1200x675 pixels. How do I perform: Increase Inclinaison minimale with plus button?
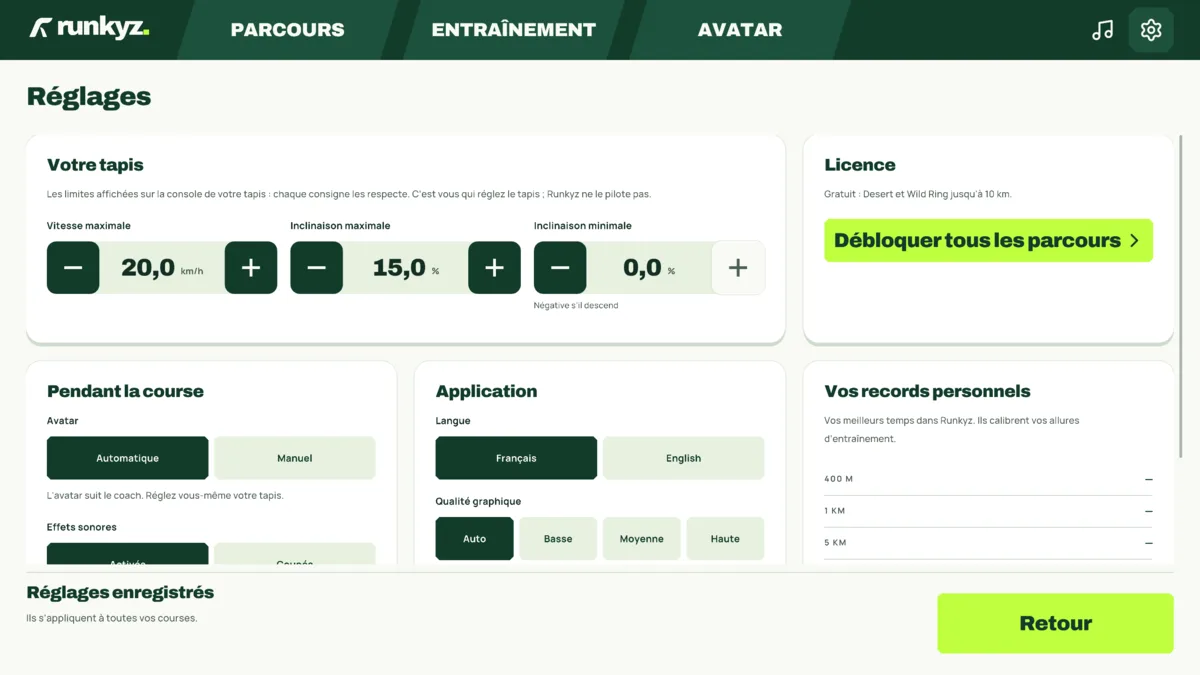tap(738, 268)
